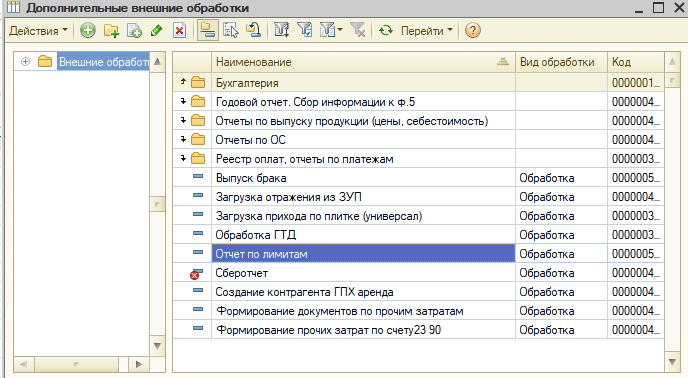Maximize Дополнительные внешние обработки window
Image resolution: width=688 pixels, height=378 pixels.
(658, 7)
